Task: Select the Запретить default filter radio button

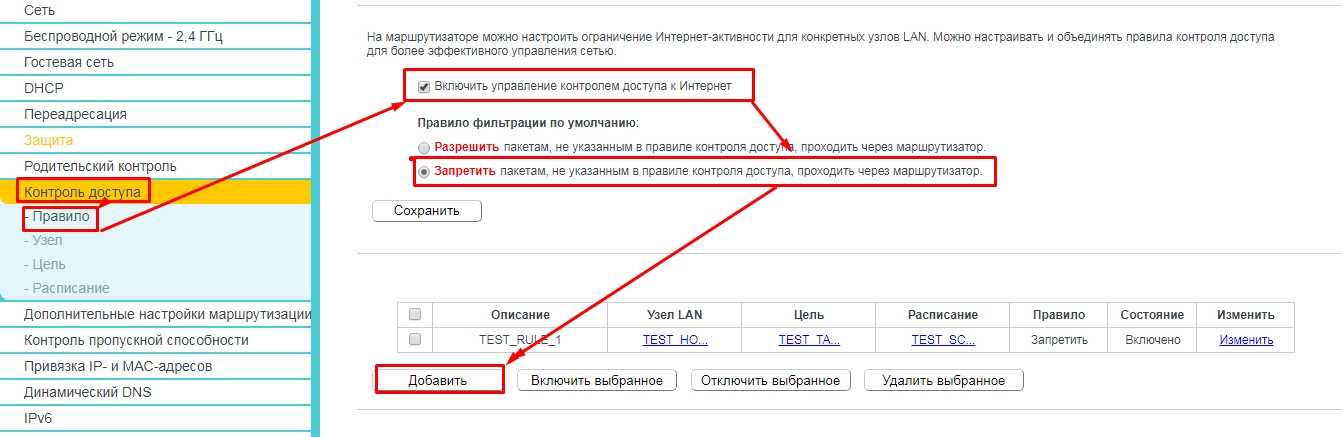Action: point(424,172)
